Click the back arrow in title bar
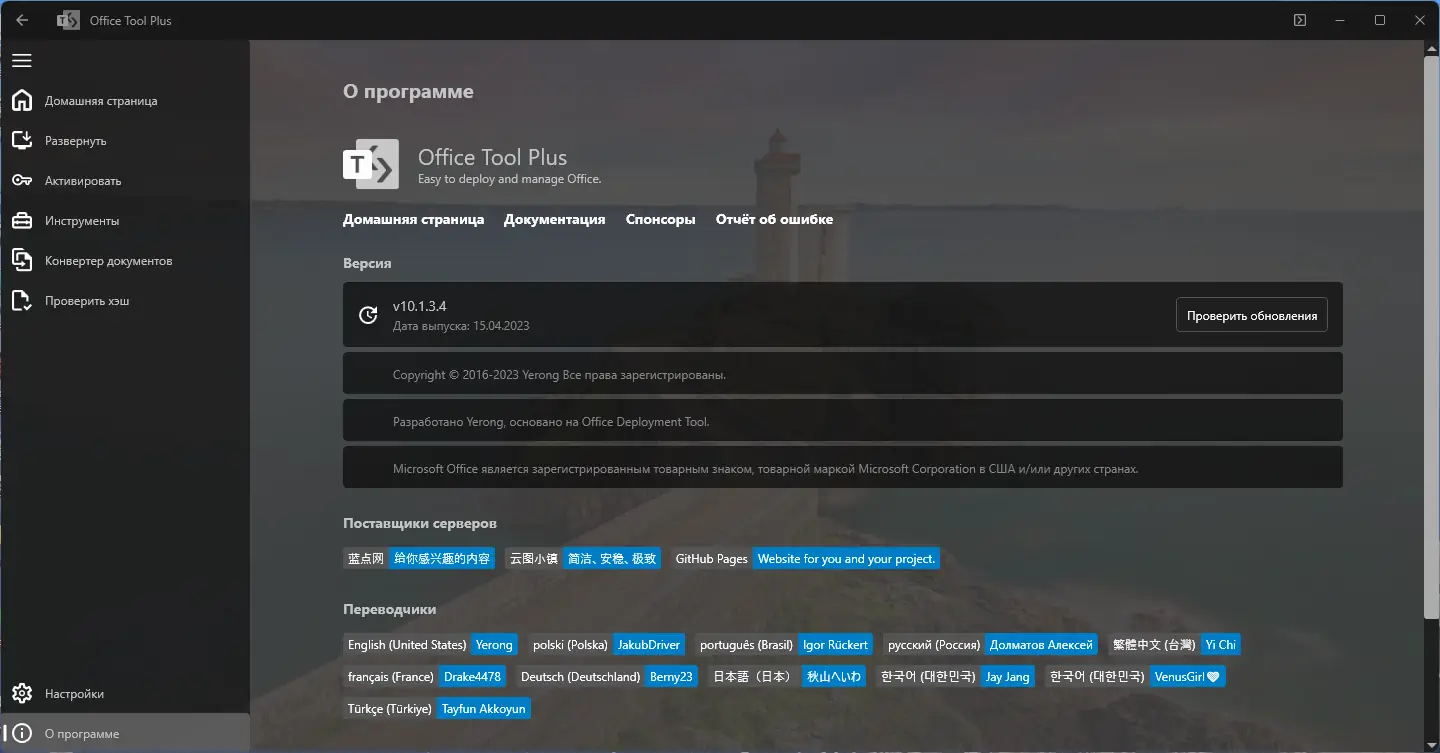This screenshot has width=1440, height=753. [22, 20]
